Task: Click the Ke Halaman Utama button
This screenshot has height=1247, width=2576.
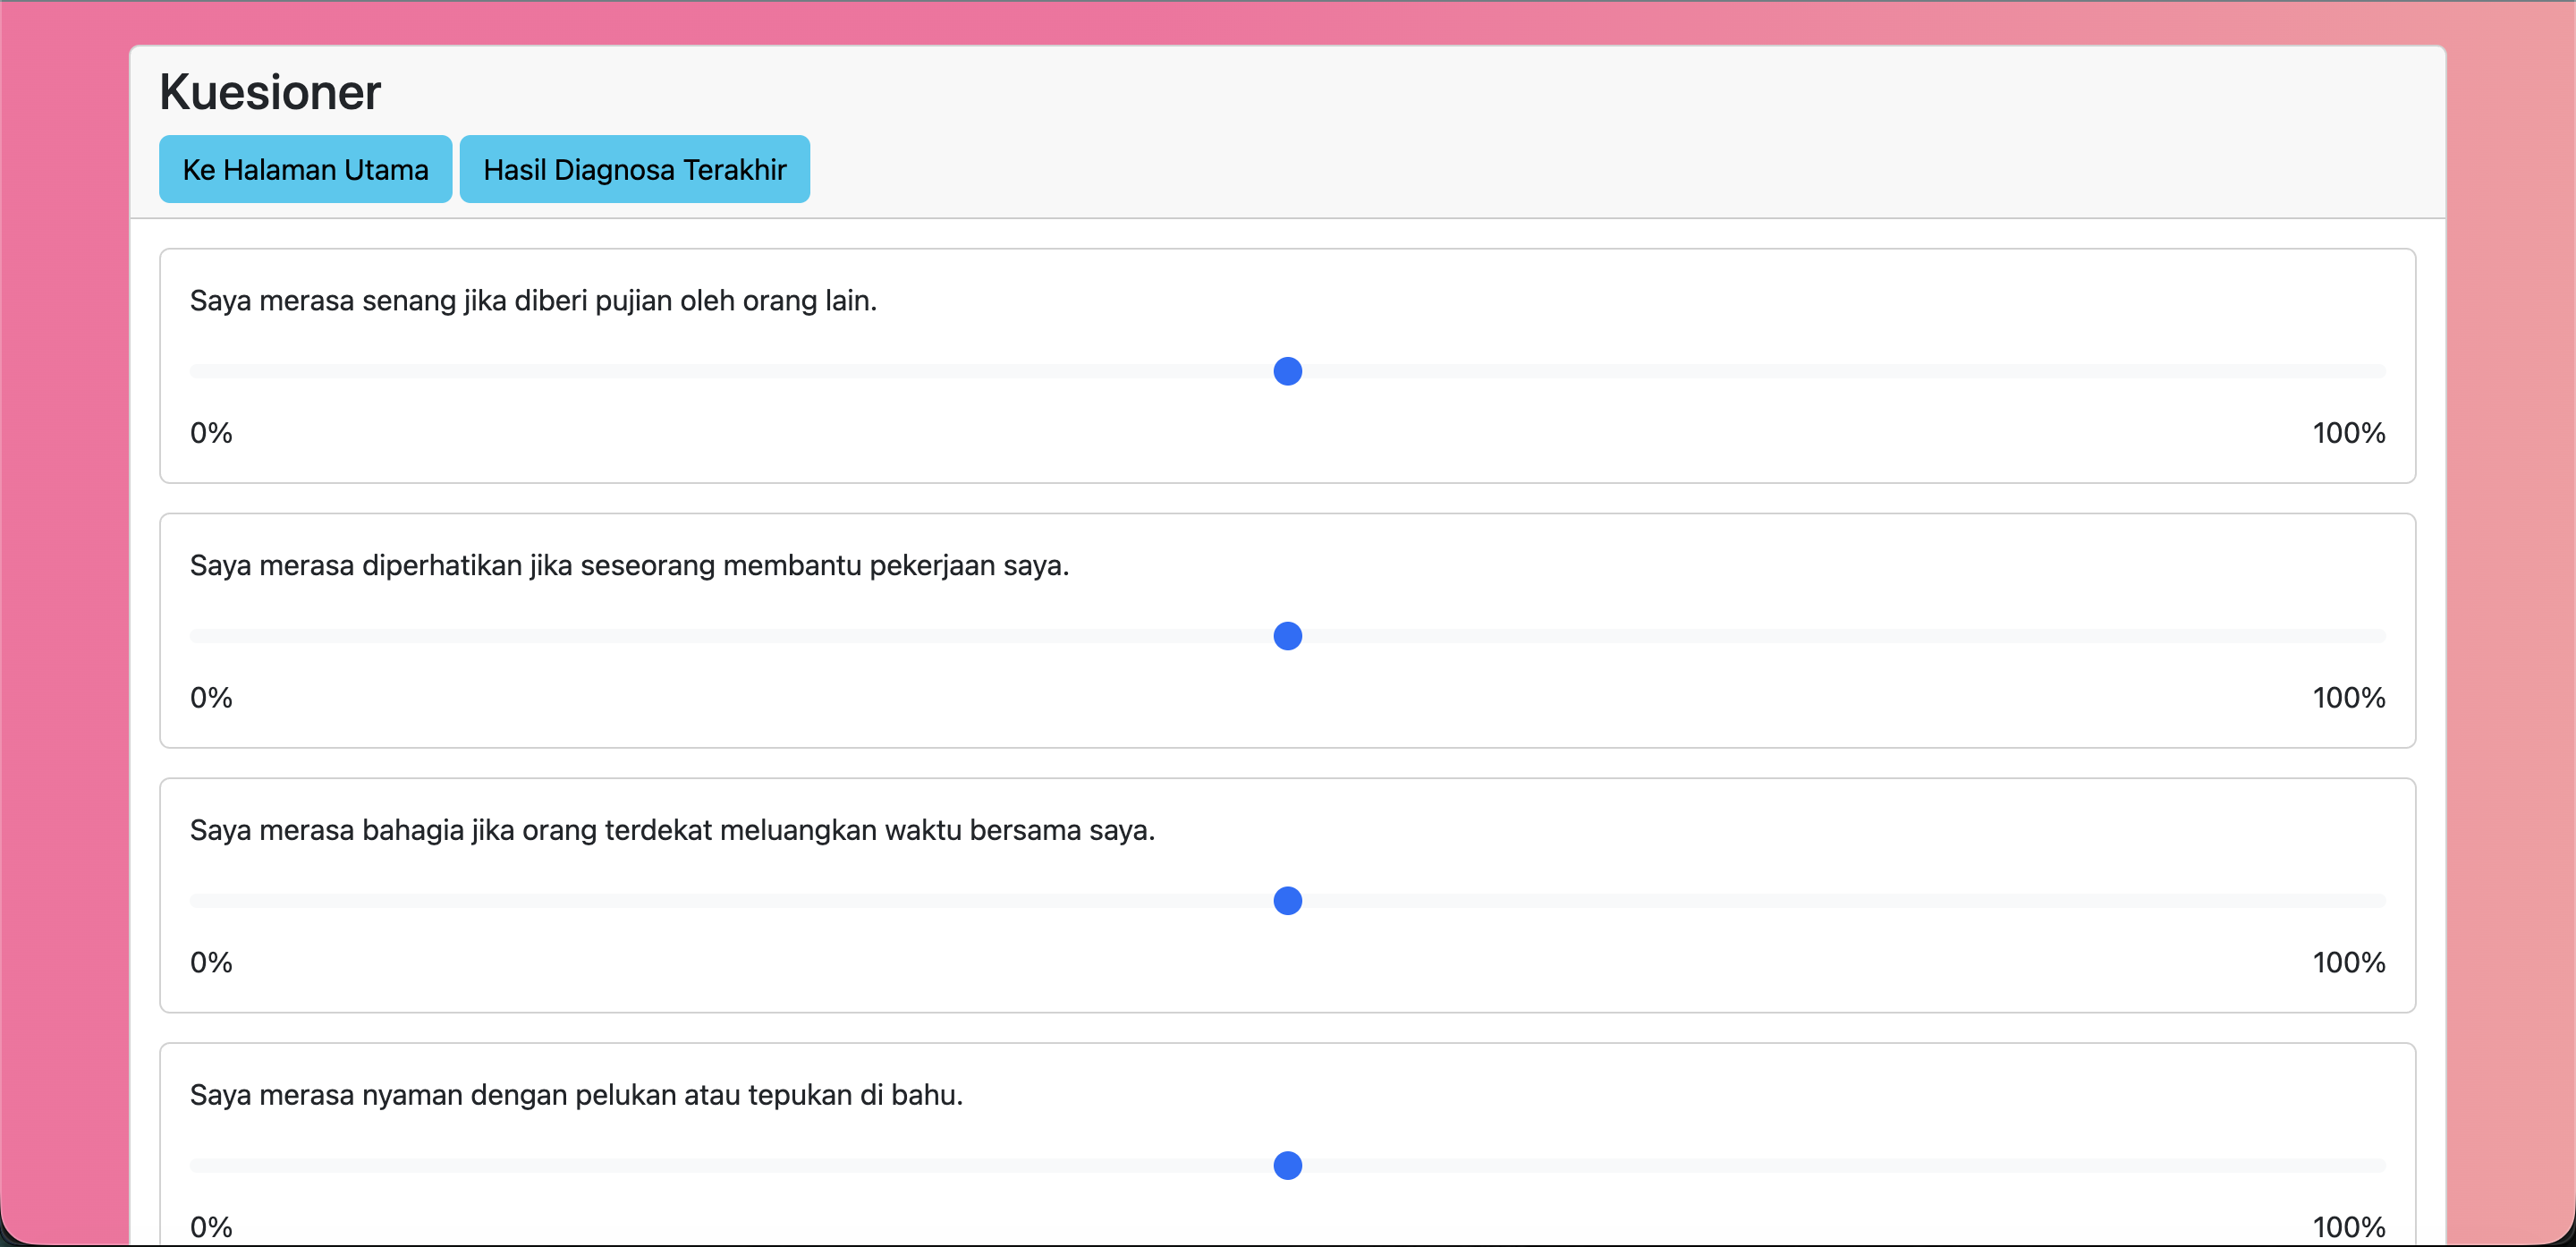Action: [305, 169]
